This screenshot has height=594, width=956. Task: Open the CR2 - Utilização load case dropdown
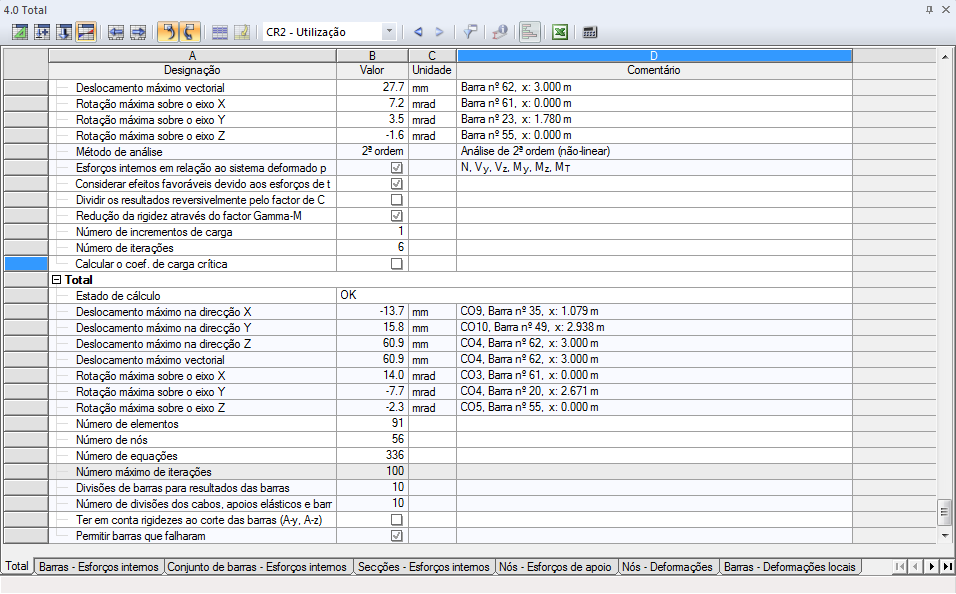click(x=389, y=32)
